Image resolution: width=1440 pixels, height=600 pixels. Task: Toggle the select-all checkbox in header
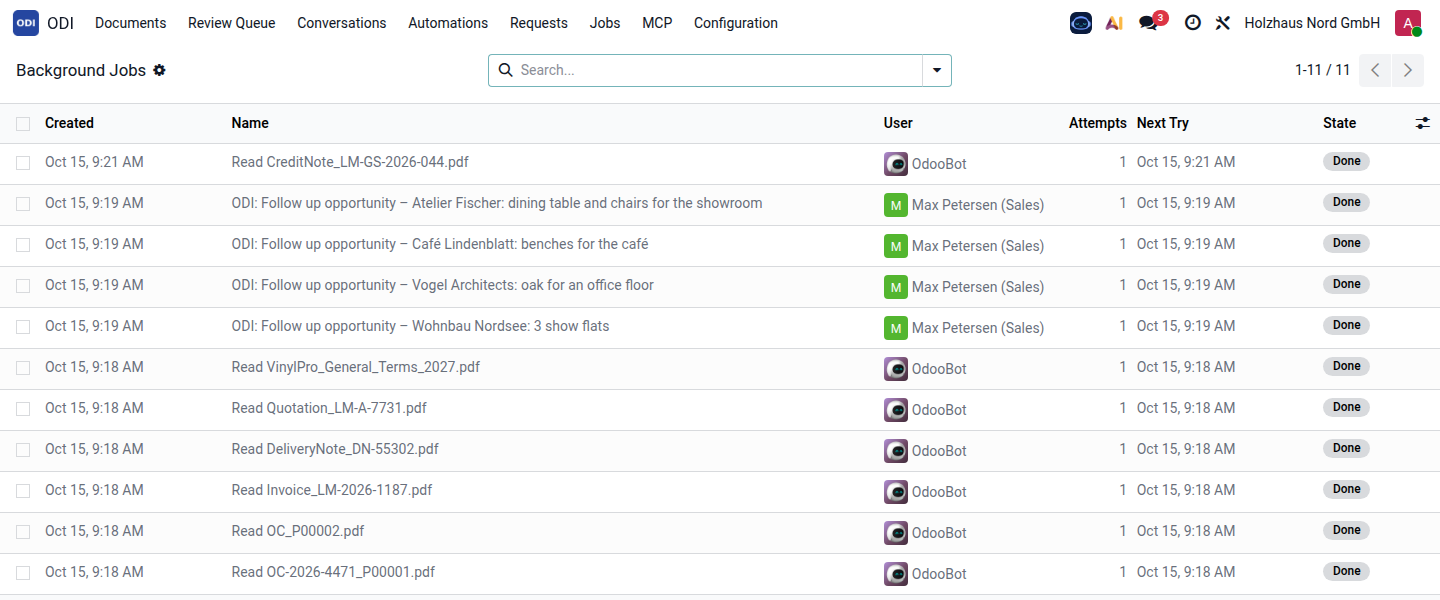pyautogui.click(x=23, y=124)
